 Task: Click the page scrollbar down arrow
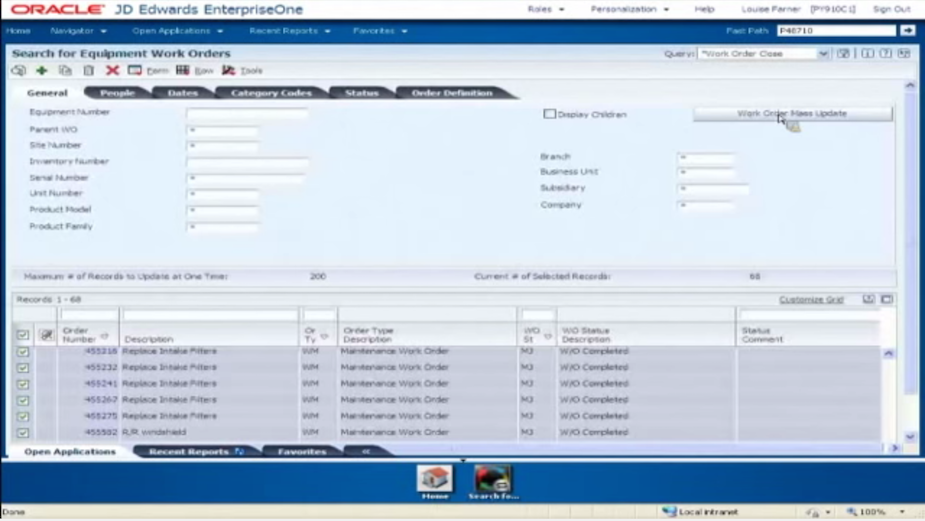pyautogui.click(x=910, y=437)
